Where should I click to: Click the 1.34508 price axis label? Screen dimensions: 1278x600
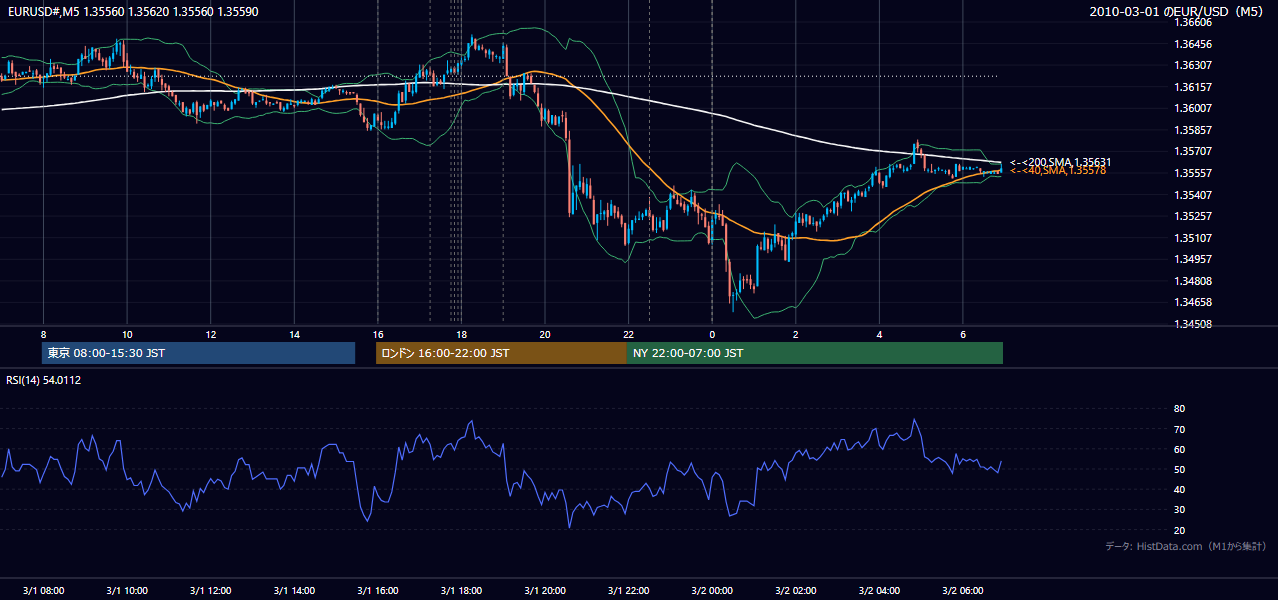pos(1194,324)
